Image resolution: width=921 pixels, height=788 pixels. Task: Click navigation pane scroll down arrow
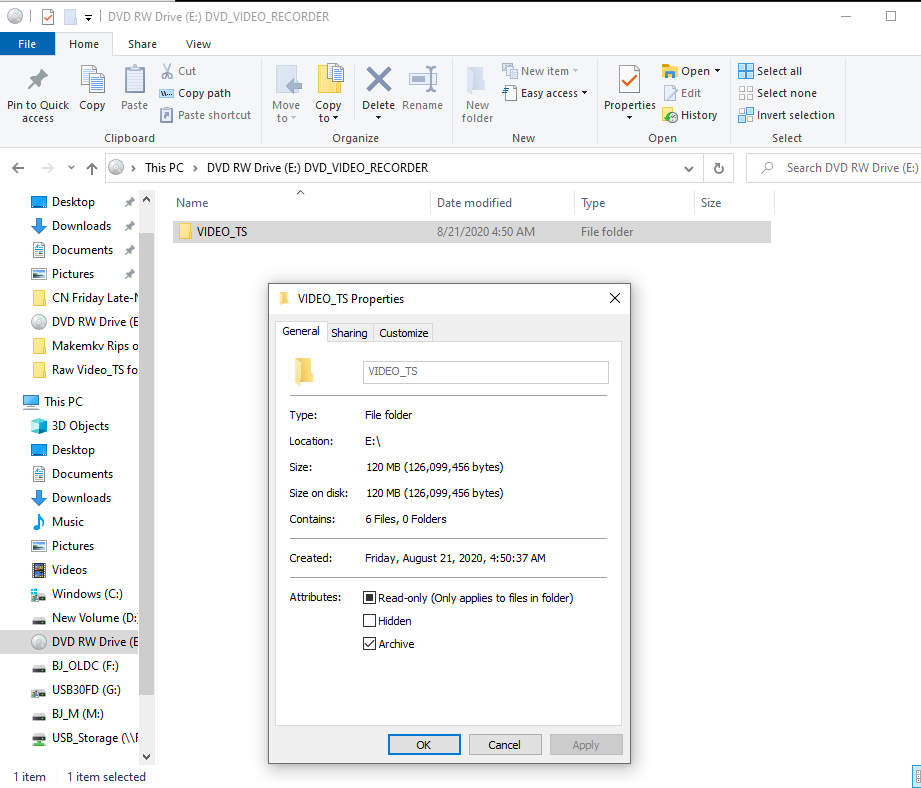coord(147,757)
